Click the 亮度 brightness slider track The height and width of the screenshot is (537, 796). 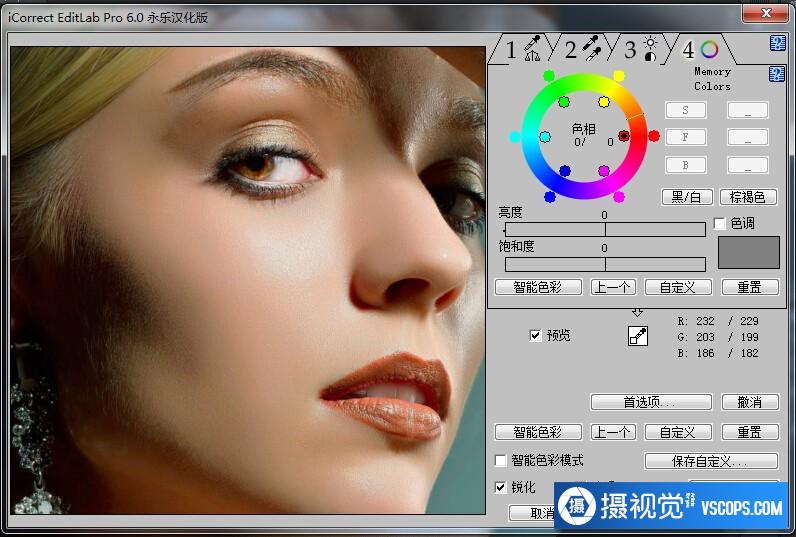tap(605, 229)
